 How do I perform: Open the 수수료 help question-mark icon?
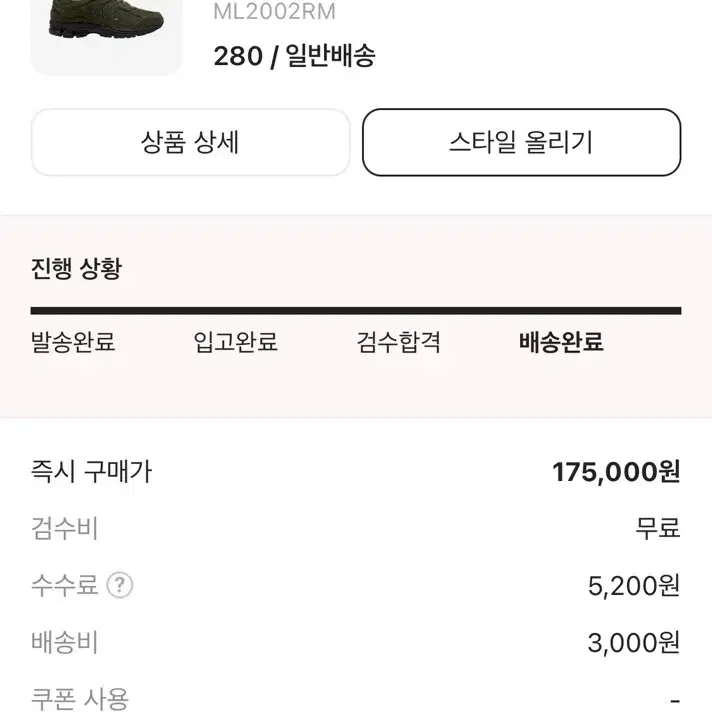click(120, 585)
